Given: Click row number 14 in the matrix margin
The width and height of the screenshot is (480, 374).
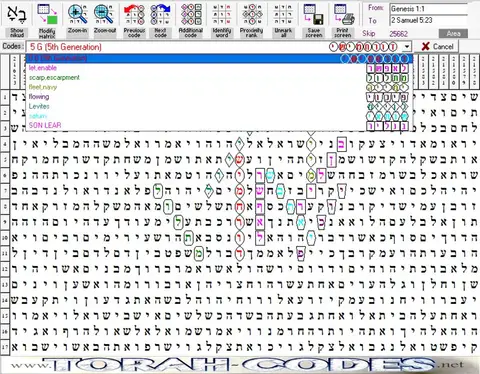Looking at the screenshot, I should coord(5,300).
